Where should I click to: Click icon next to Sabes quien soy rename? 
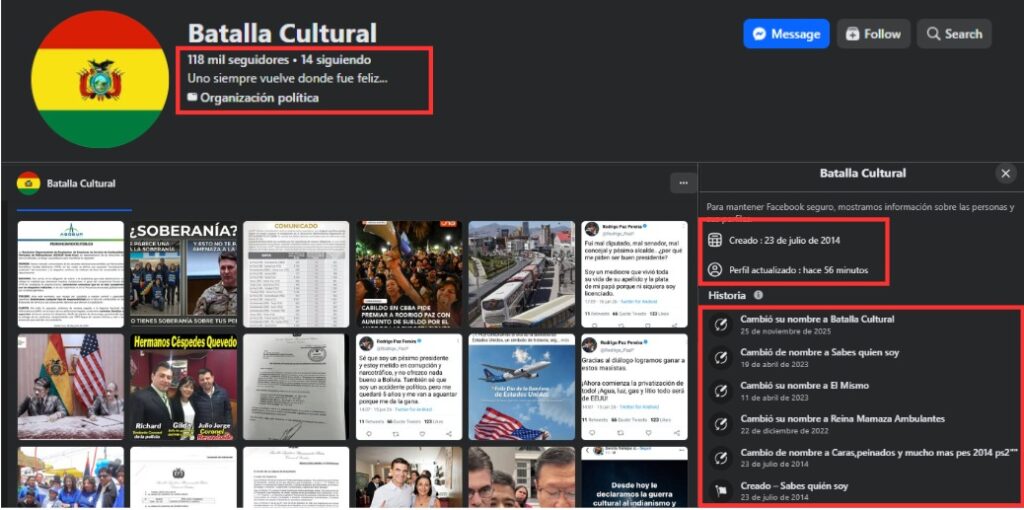click(x=721, y=358)
